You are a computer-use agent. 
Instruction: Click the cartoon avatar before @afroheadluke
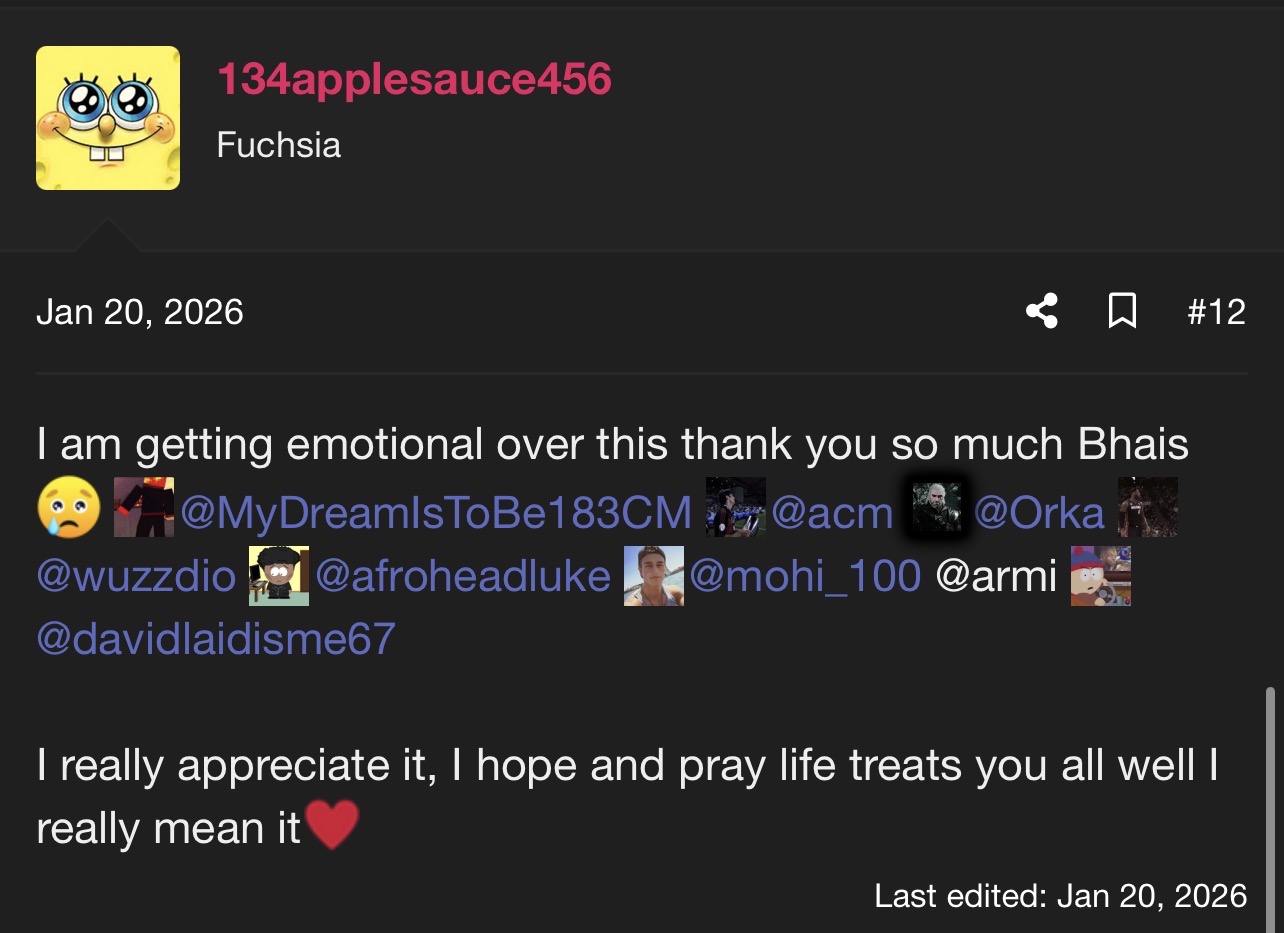coord(279,576)
